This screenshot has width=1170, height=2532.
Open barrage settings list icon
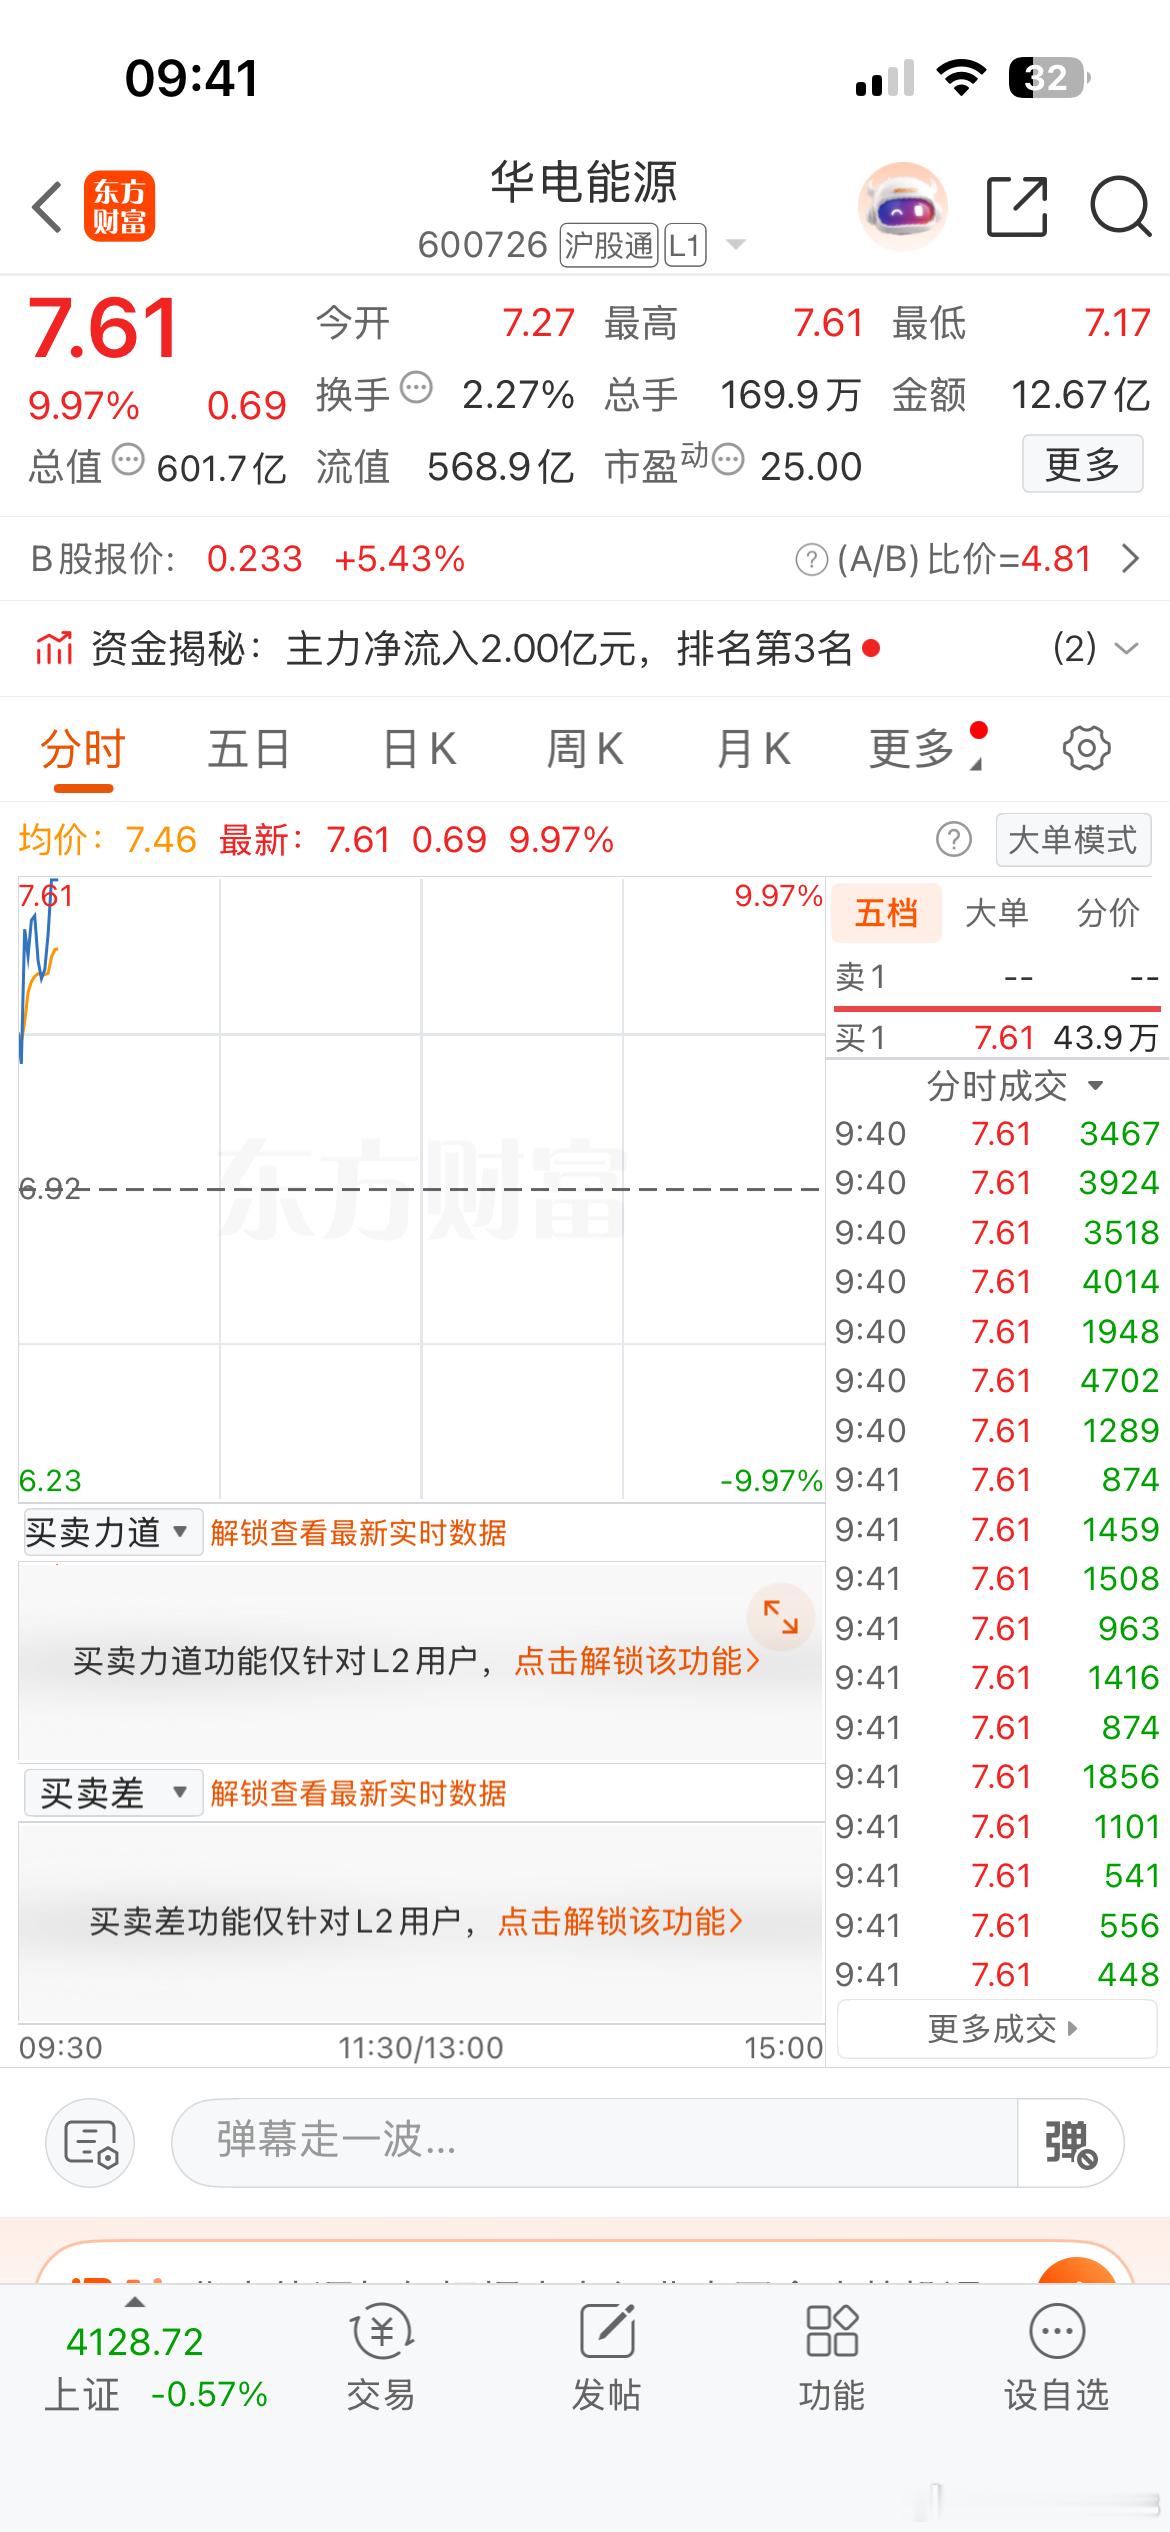(x=90, y=2143)
